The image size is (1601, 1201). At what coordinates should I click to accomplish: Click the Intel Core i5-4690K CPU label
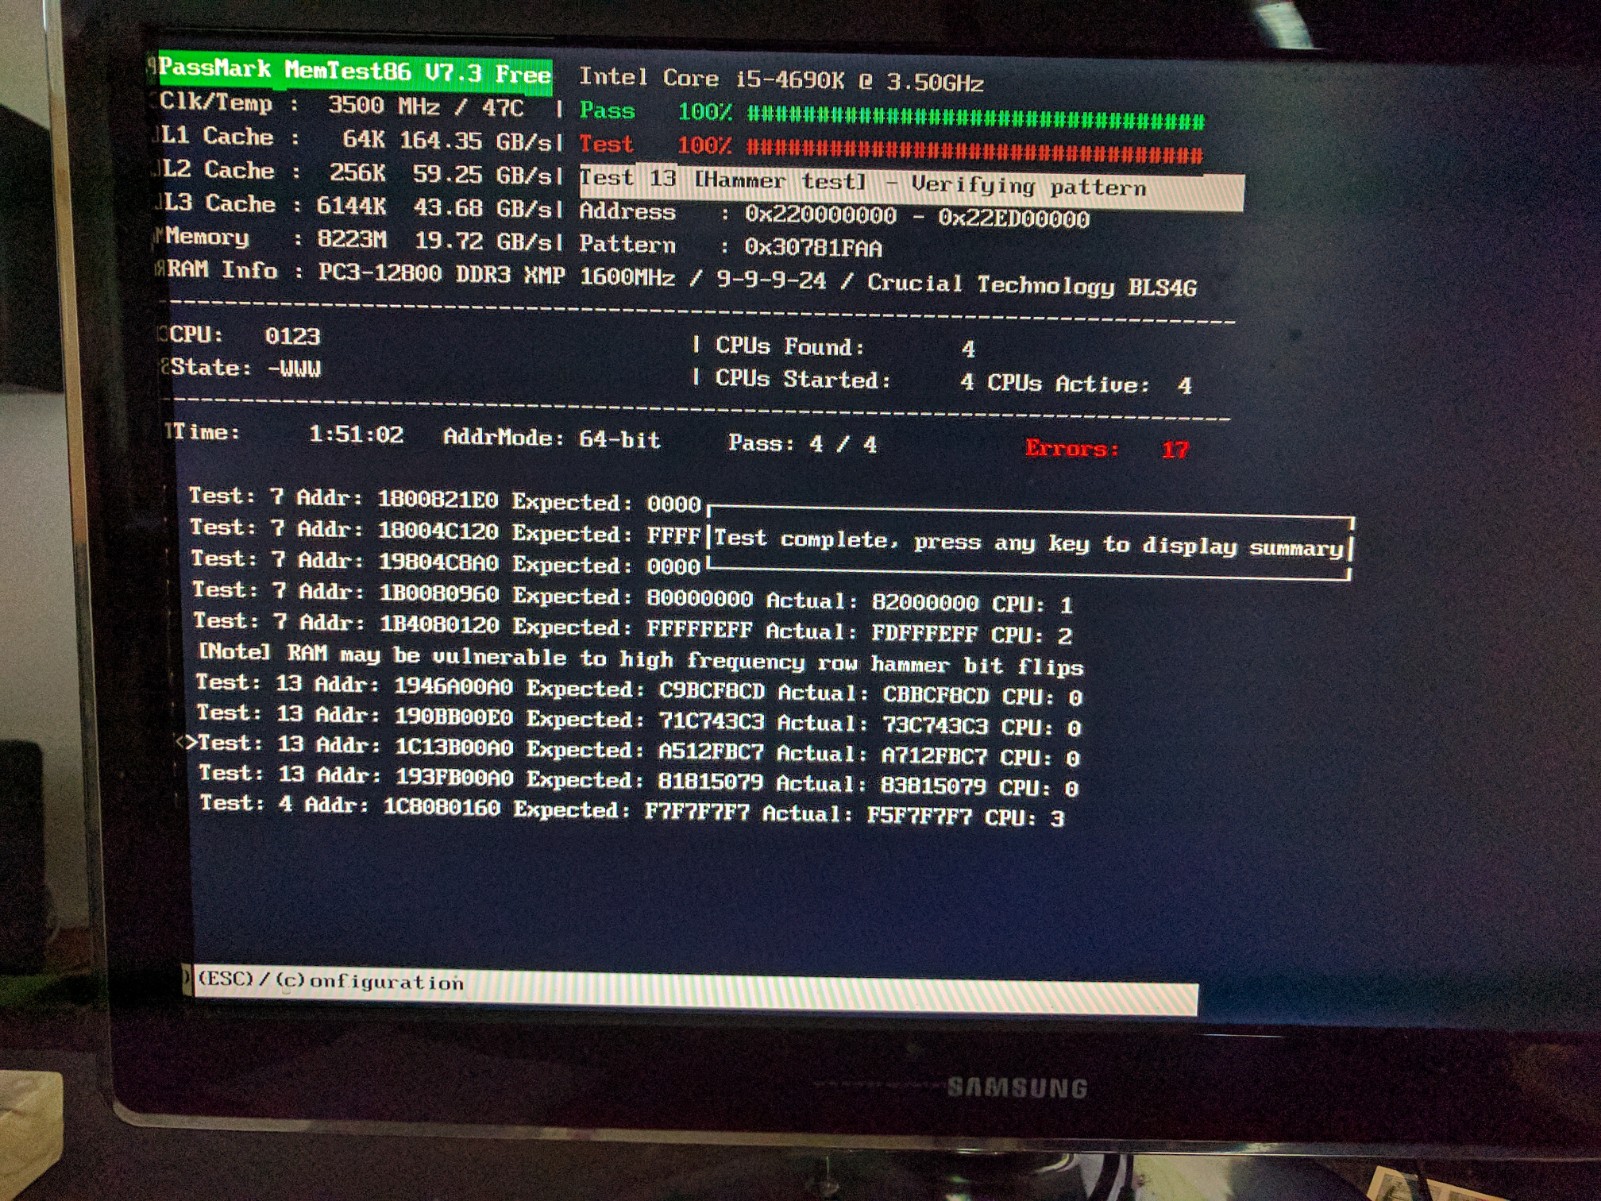[x=781, y=80]
